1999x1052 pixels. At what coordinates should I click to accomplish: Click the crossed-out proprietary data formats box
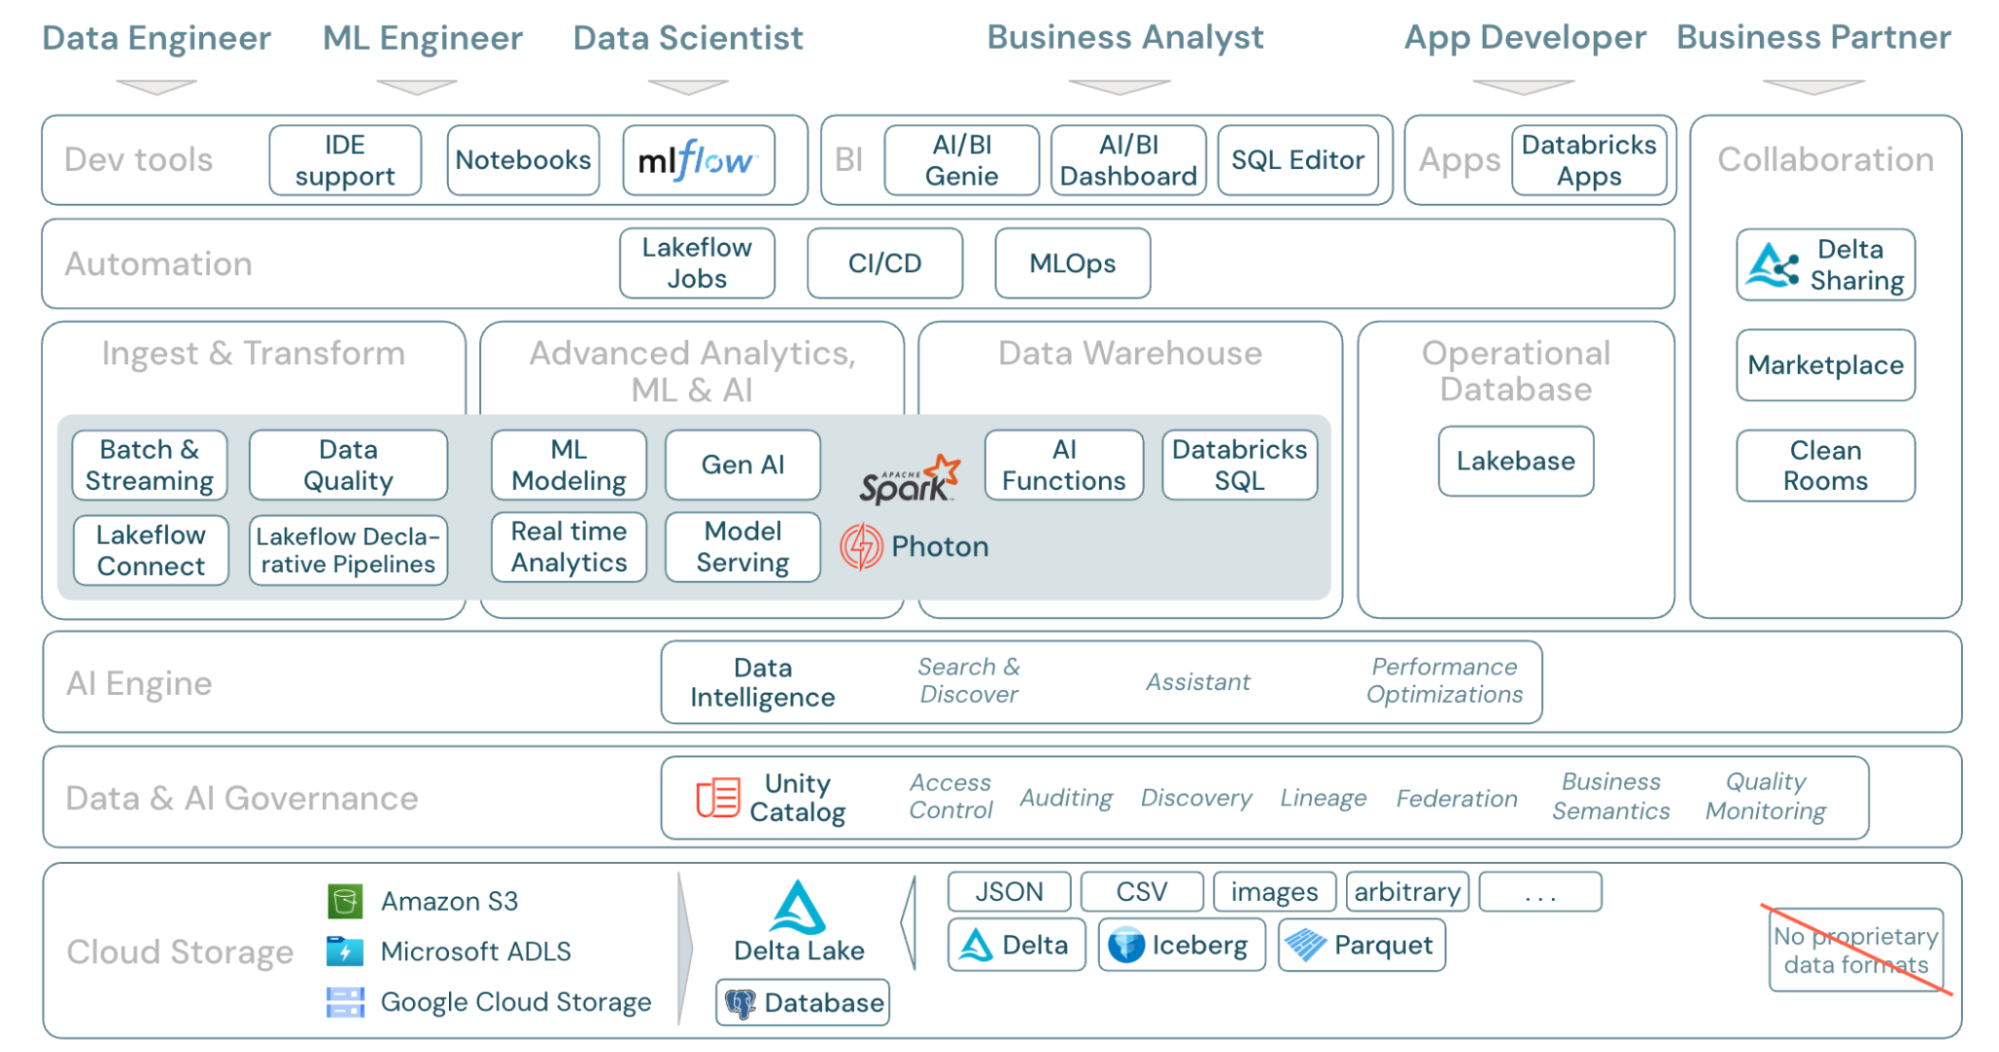pyautogui.click(x=1855, y=950)
